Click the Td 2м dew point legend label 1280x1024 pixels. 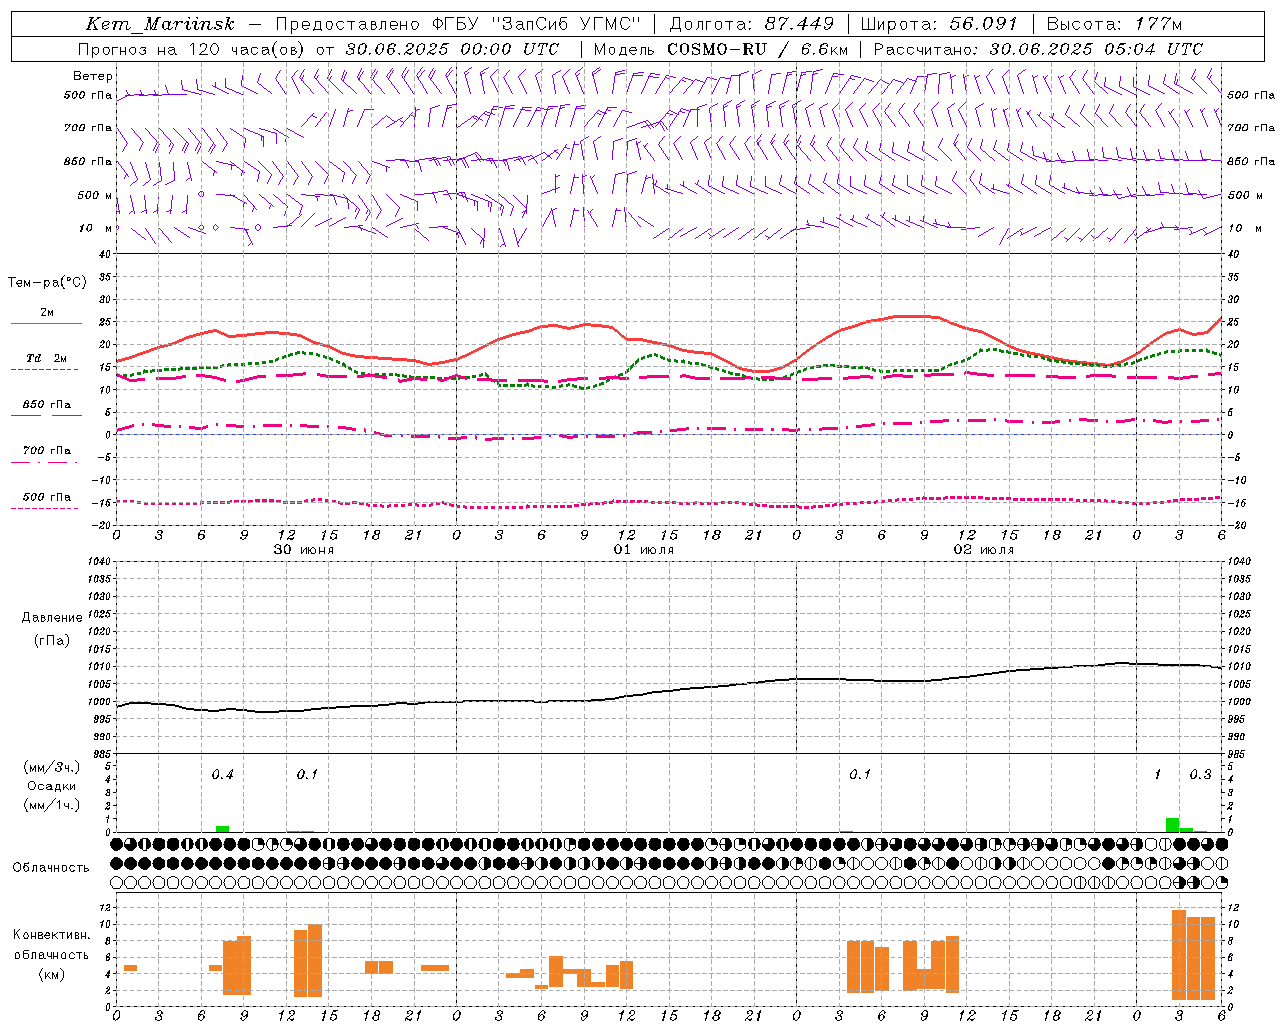pyautogui.click(x=46, y=358)
